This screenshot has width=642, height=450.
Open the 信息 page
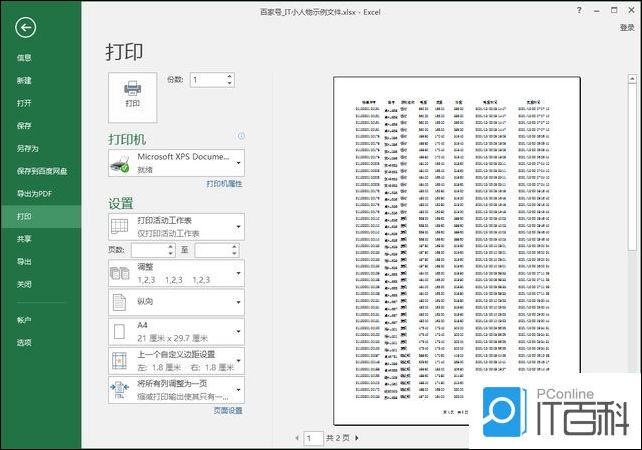tap(24, 58)
